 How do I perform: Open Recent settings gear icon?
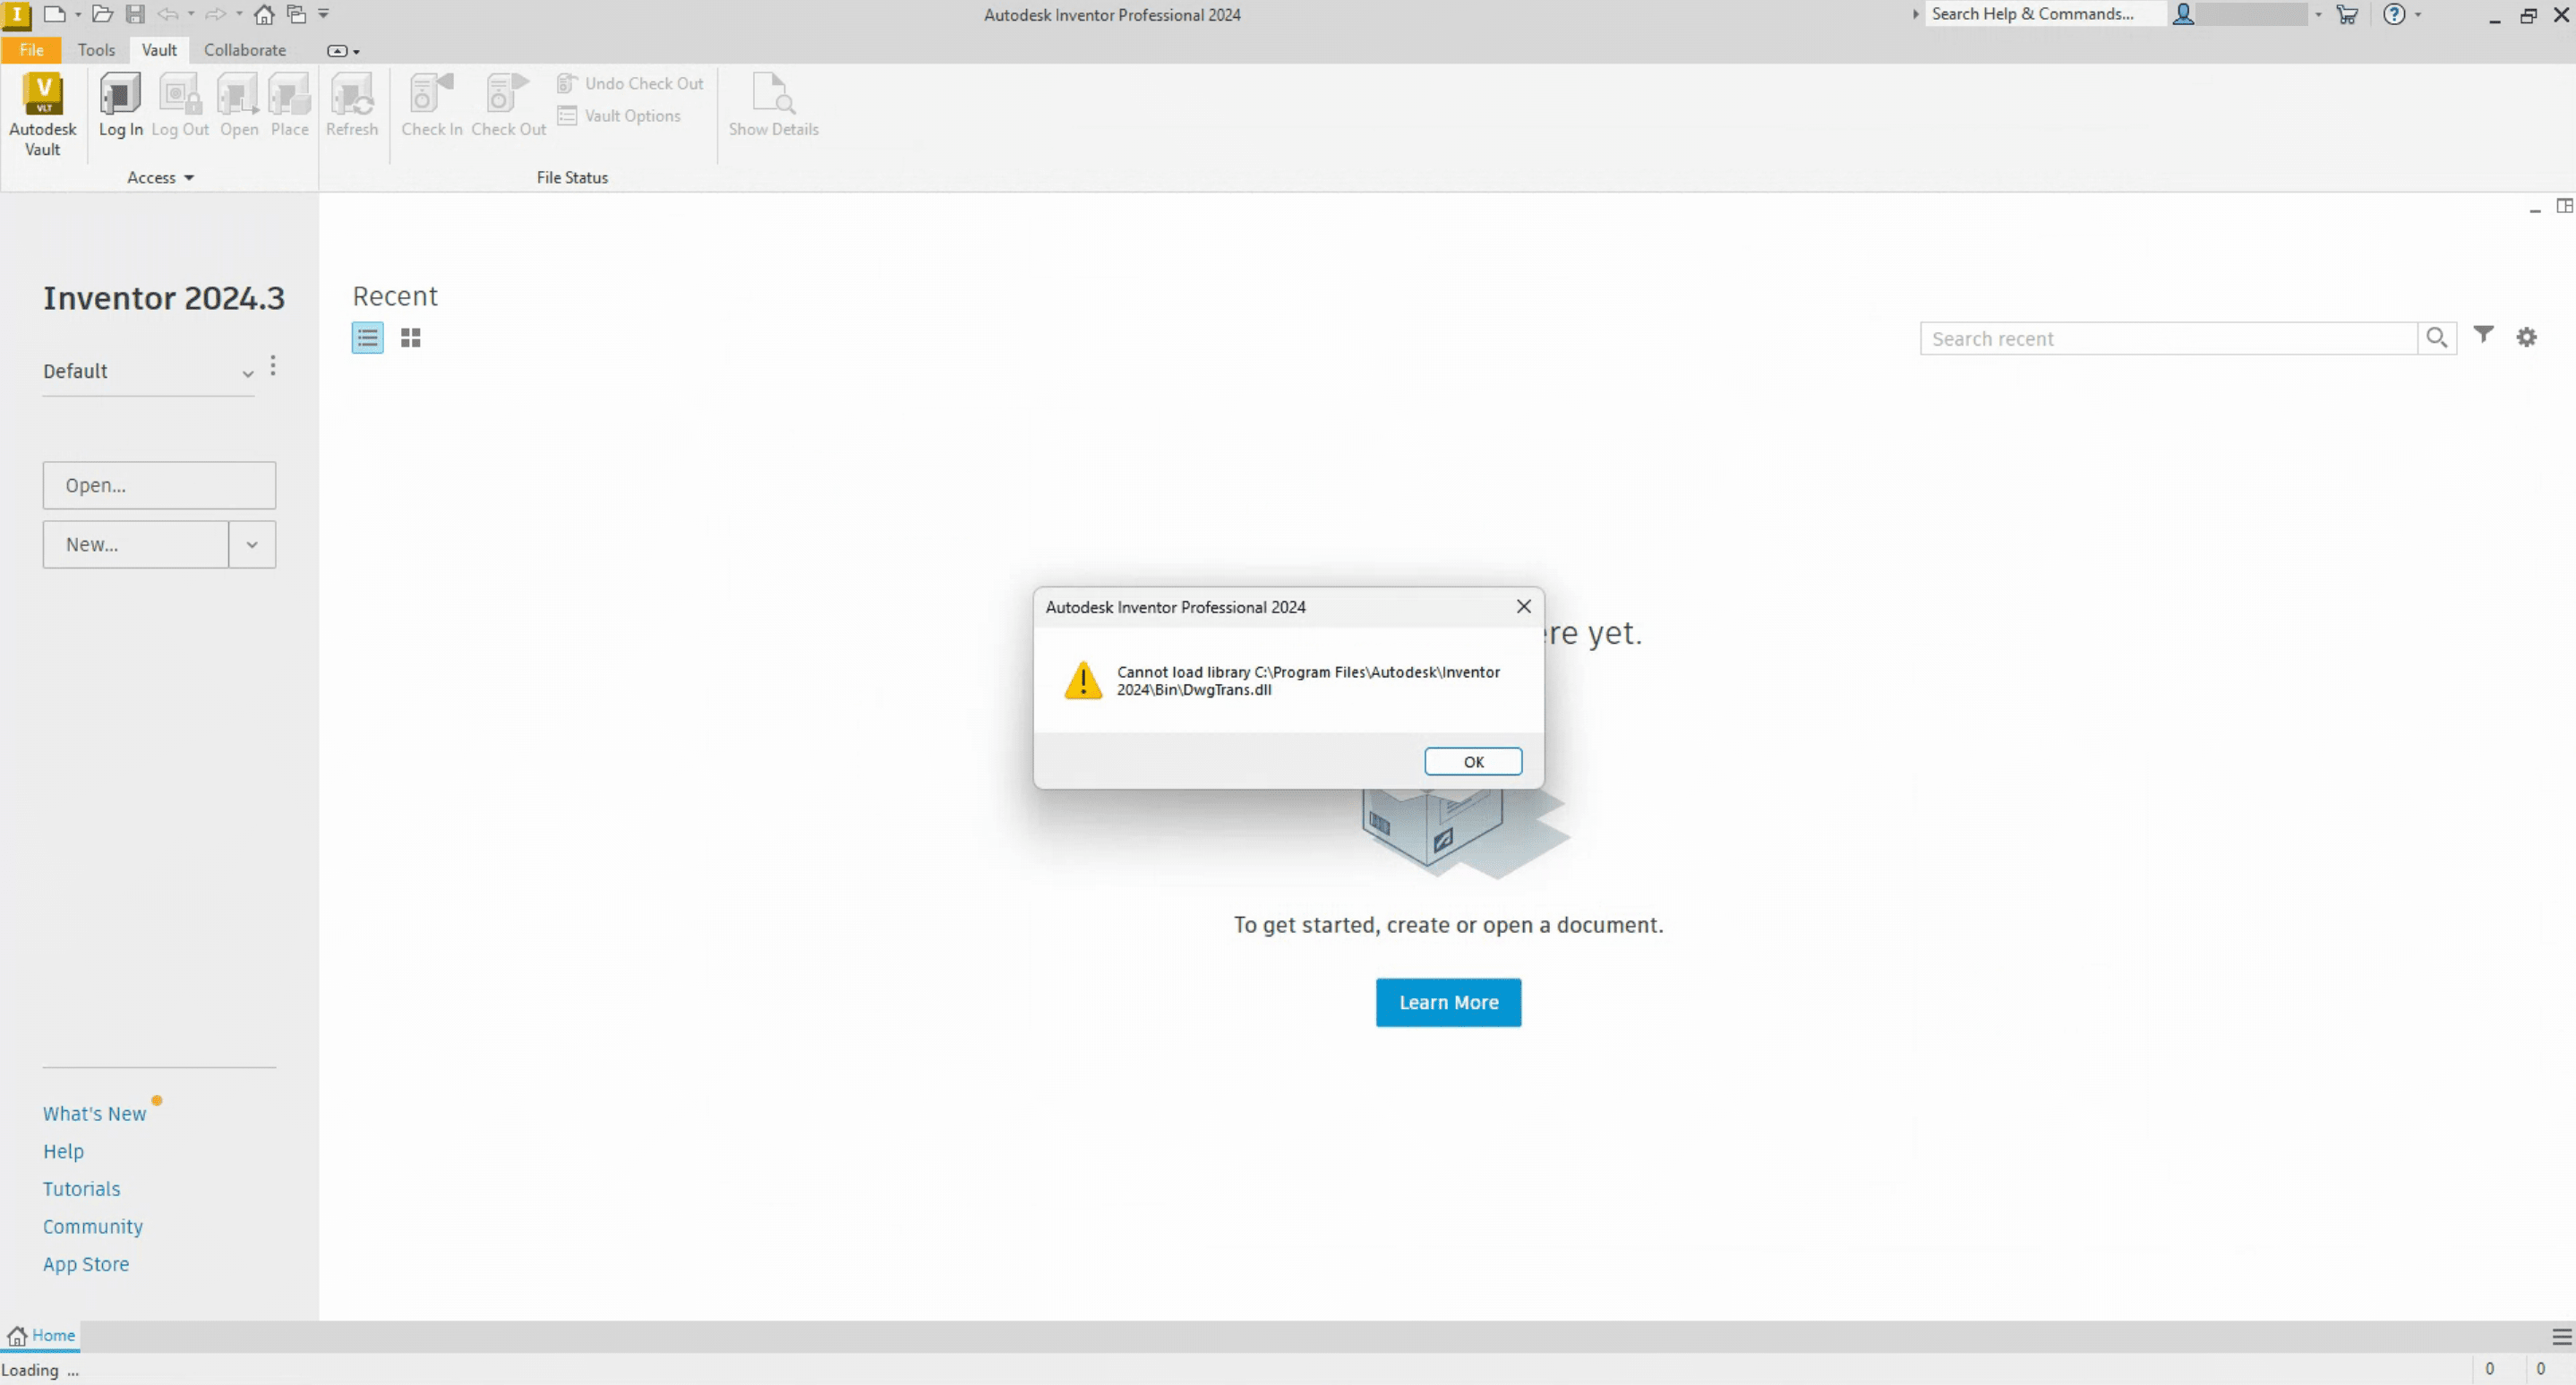[x=2527, y=337]
